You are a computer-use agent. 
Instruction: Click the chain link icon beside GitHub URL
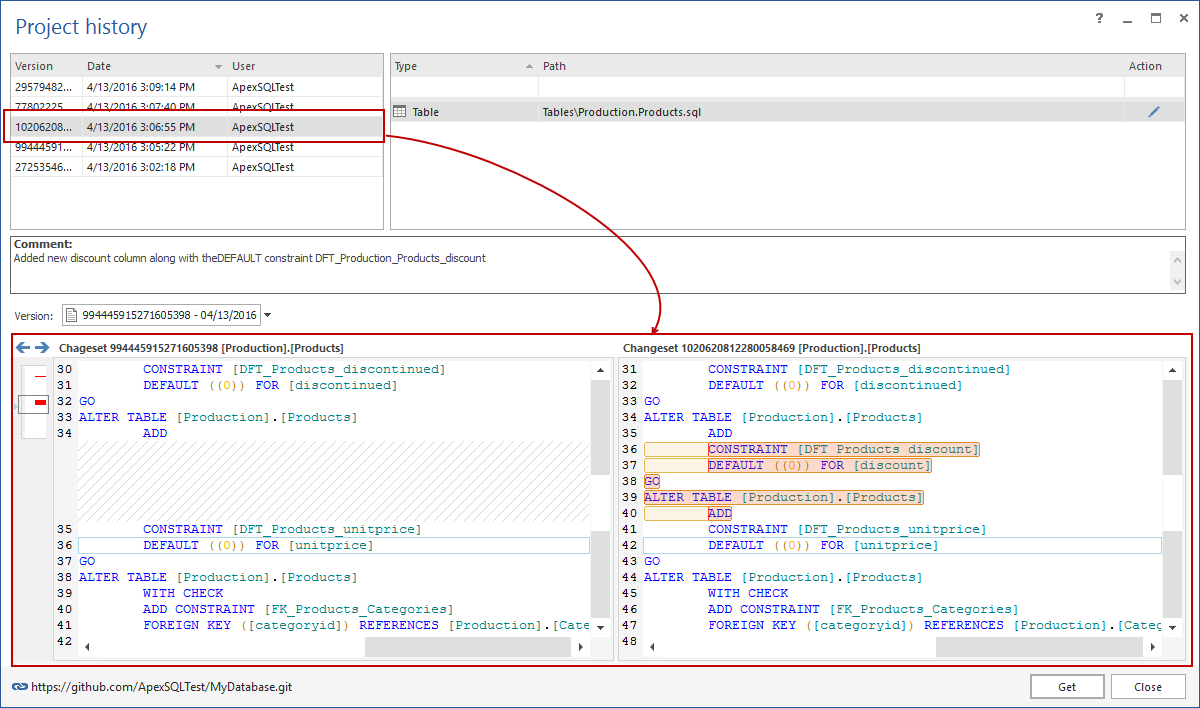click(19, 687)
